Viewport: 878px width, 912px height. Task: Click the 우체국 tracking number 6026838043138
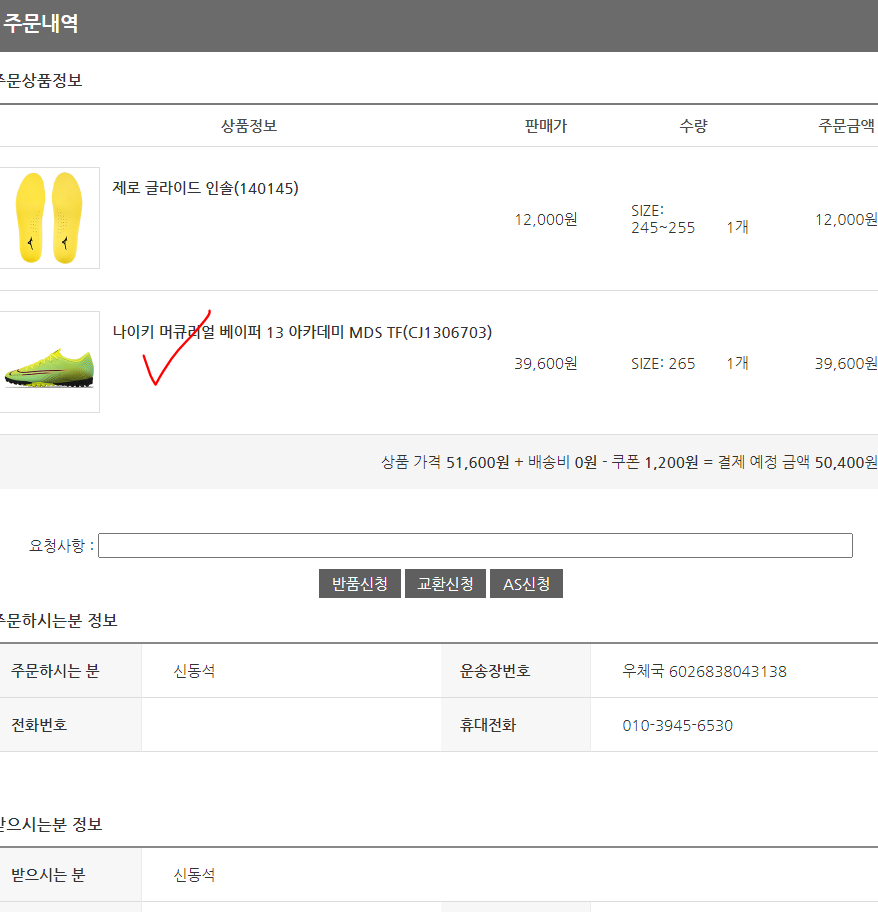tap(704, 671)
